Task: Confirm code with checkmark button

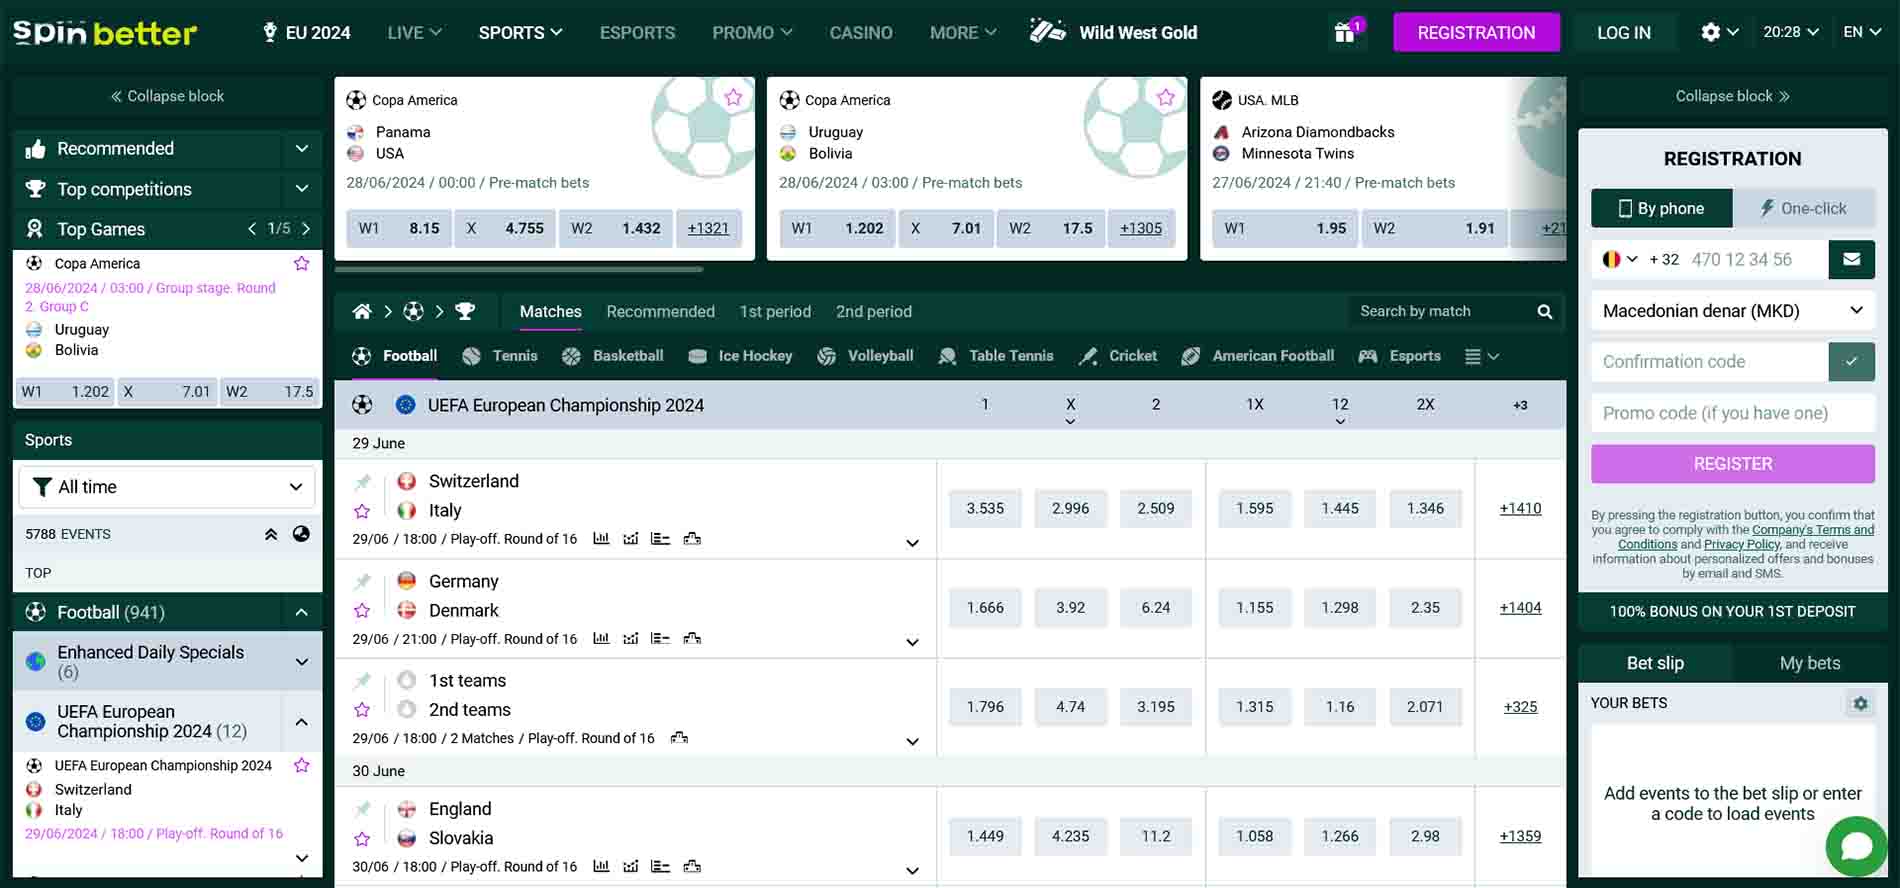Action: (1852, 362)
